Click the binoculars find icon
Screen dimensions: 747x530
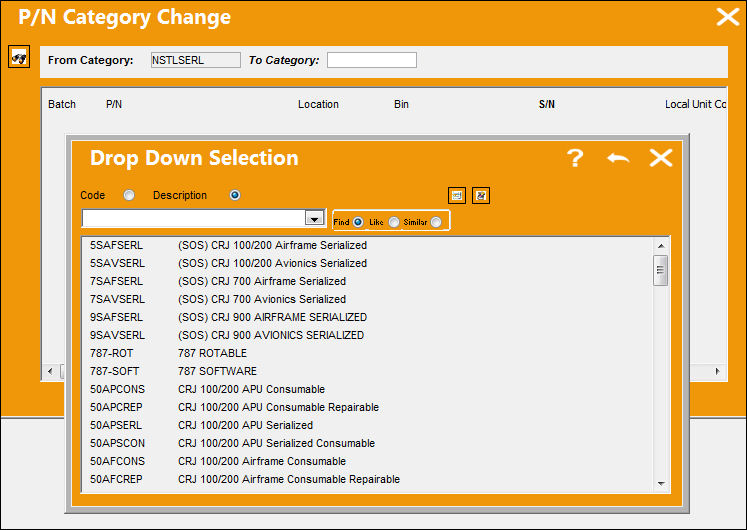click(19, 57)
